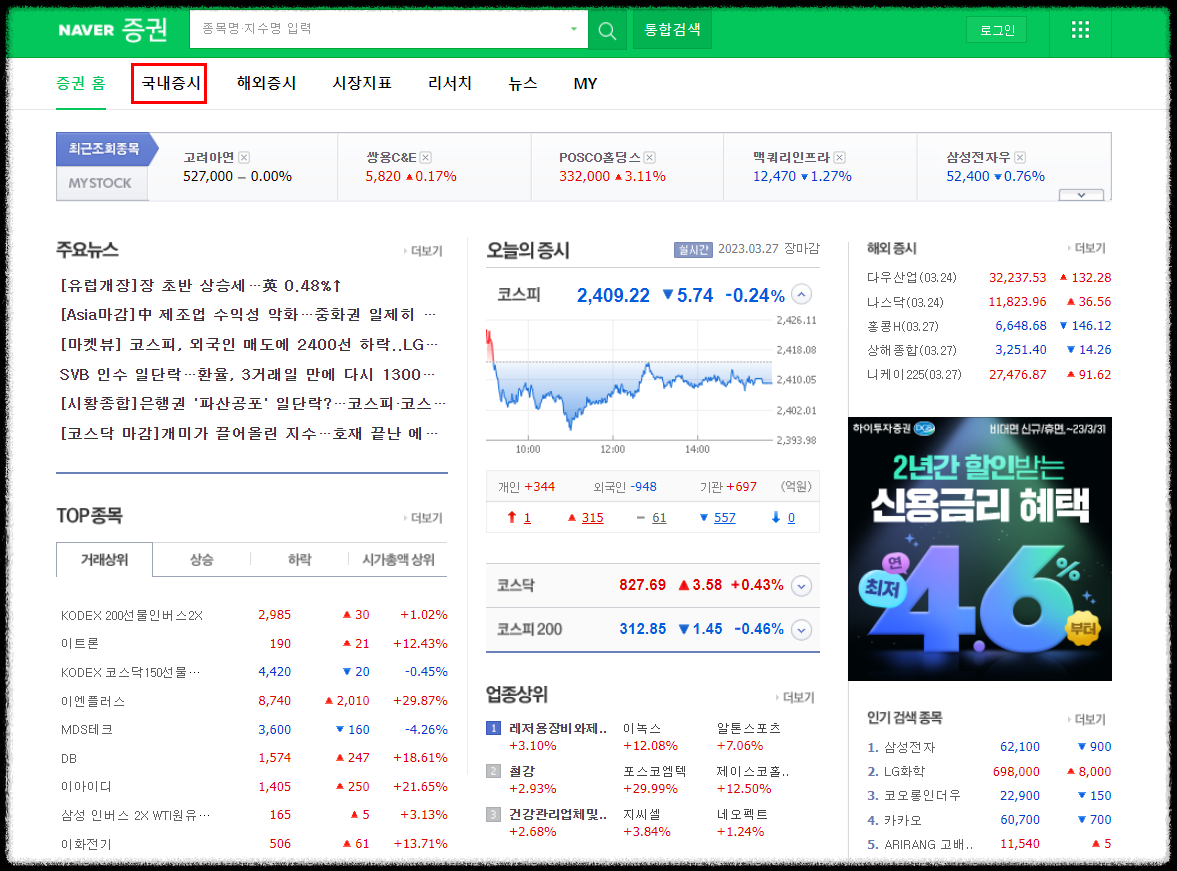Viewport: 1177px width, 871px height.
Task: Open the 국내증시 menu
Action: pyautogui.click(x=171, y=83)
